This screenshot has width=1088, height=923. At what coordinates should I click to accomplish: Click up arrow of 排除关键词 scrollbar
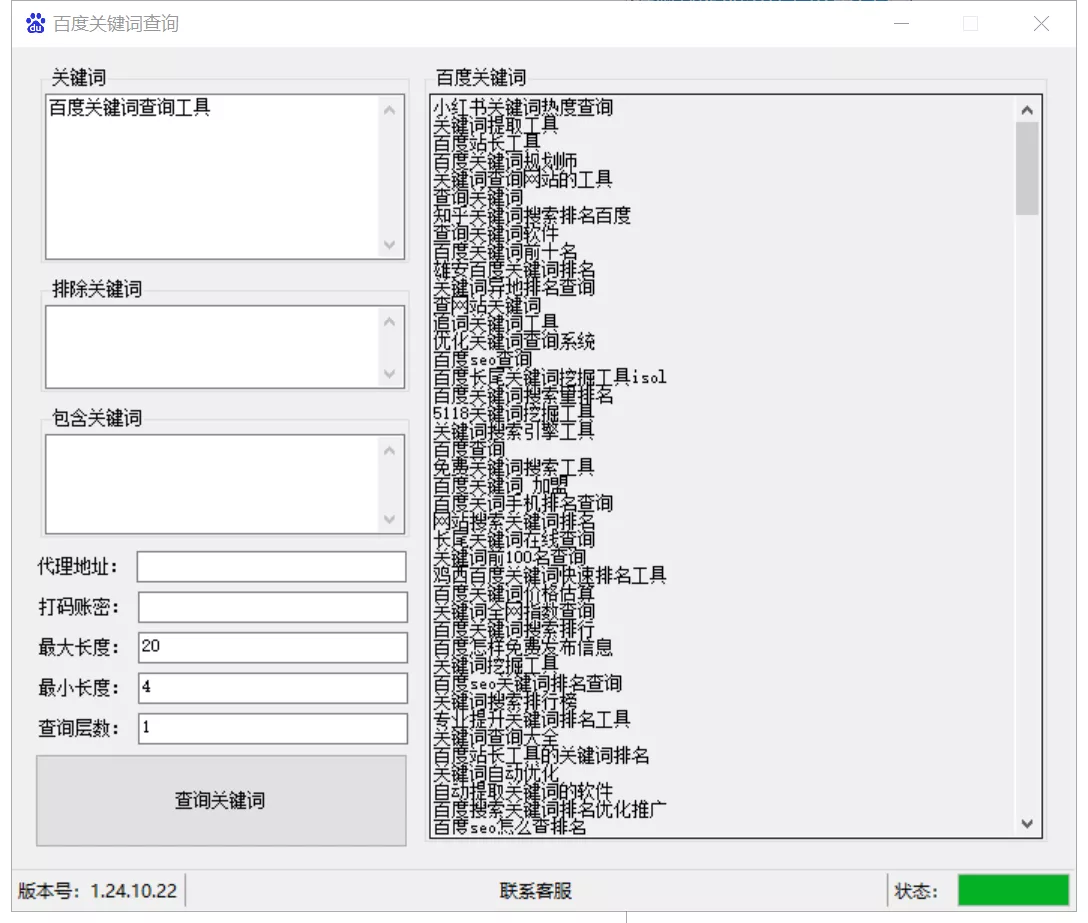[389, 321]
